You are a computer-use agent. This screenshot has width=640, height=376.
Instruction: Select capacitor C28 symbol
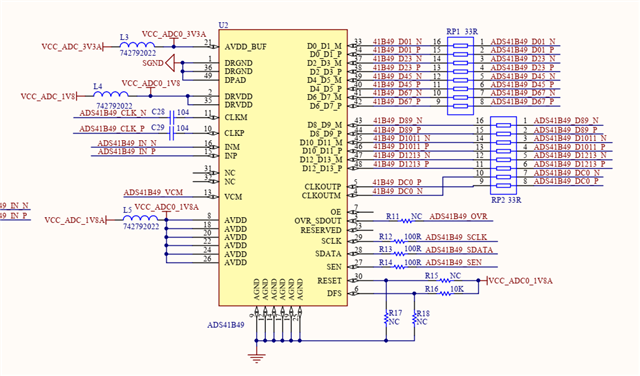coord(172,118)
